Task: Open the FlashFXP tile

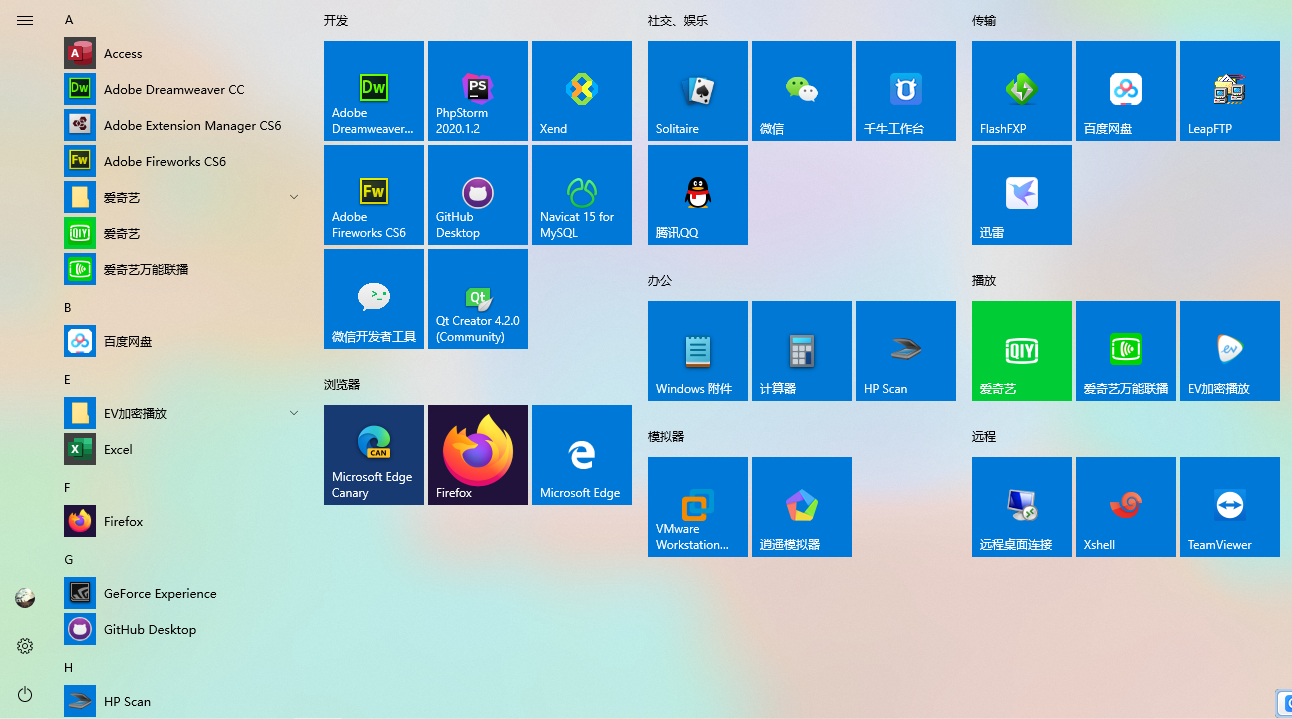Action: click(1022, 91)
